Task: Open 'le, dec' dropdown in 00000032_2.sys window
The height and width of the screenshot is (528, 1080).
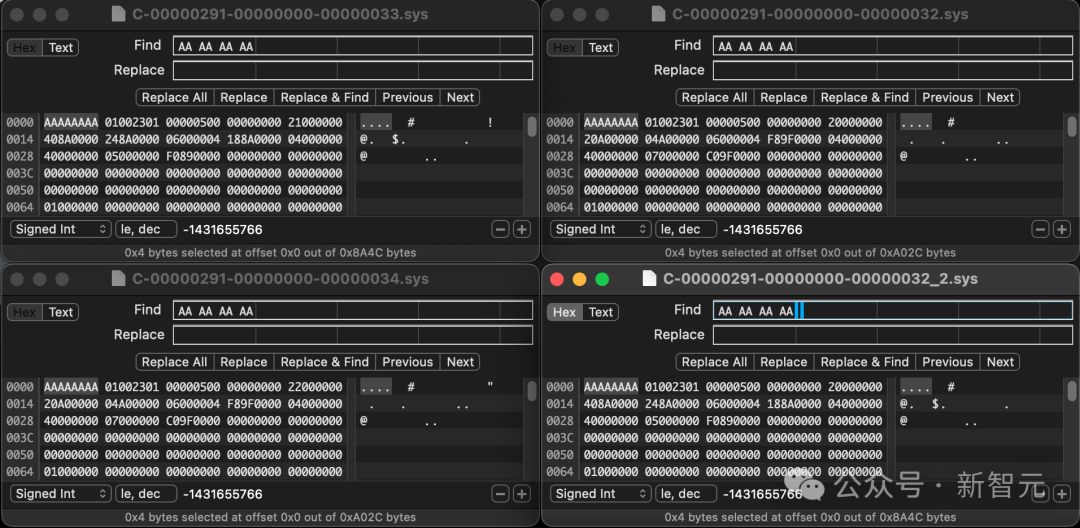Action: click(685, 494)
